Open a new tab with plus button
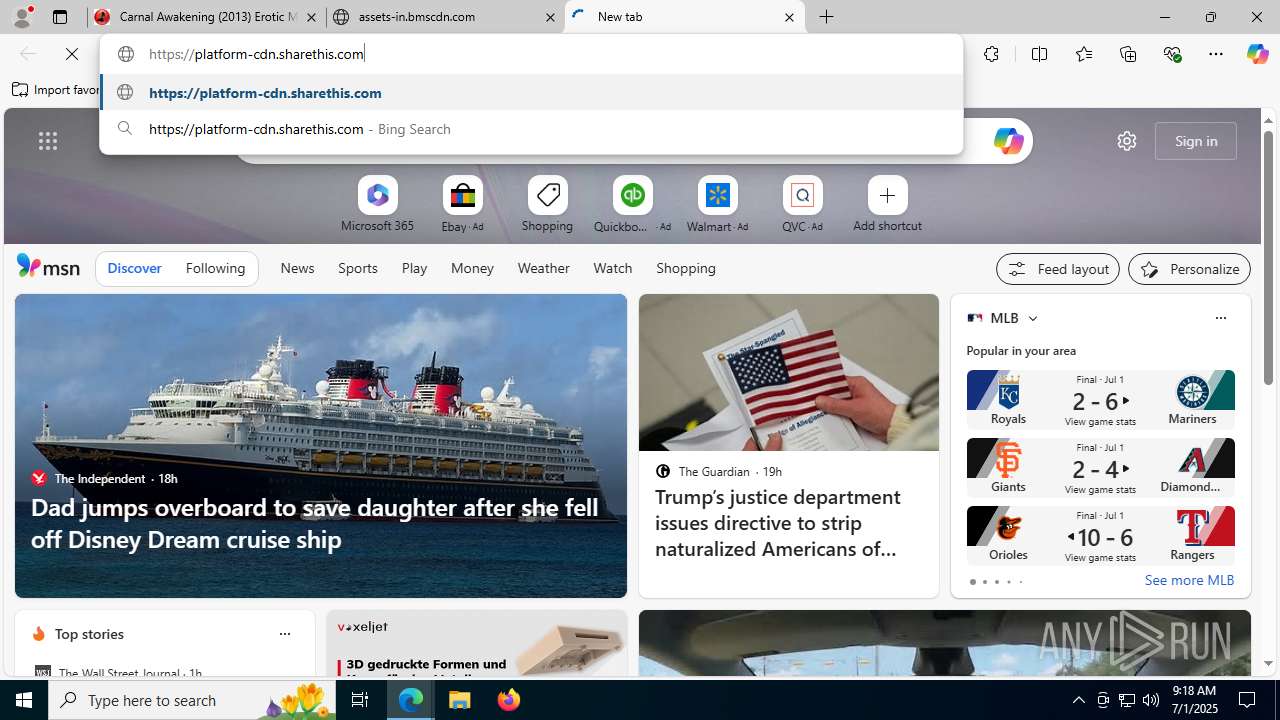This screenshot has width=1280, height=720. tap(827, 17)
